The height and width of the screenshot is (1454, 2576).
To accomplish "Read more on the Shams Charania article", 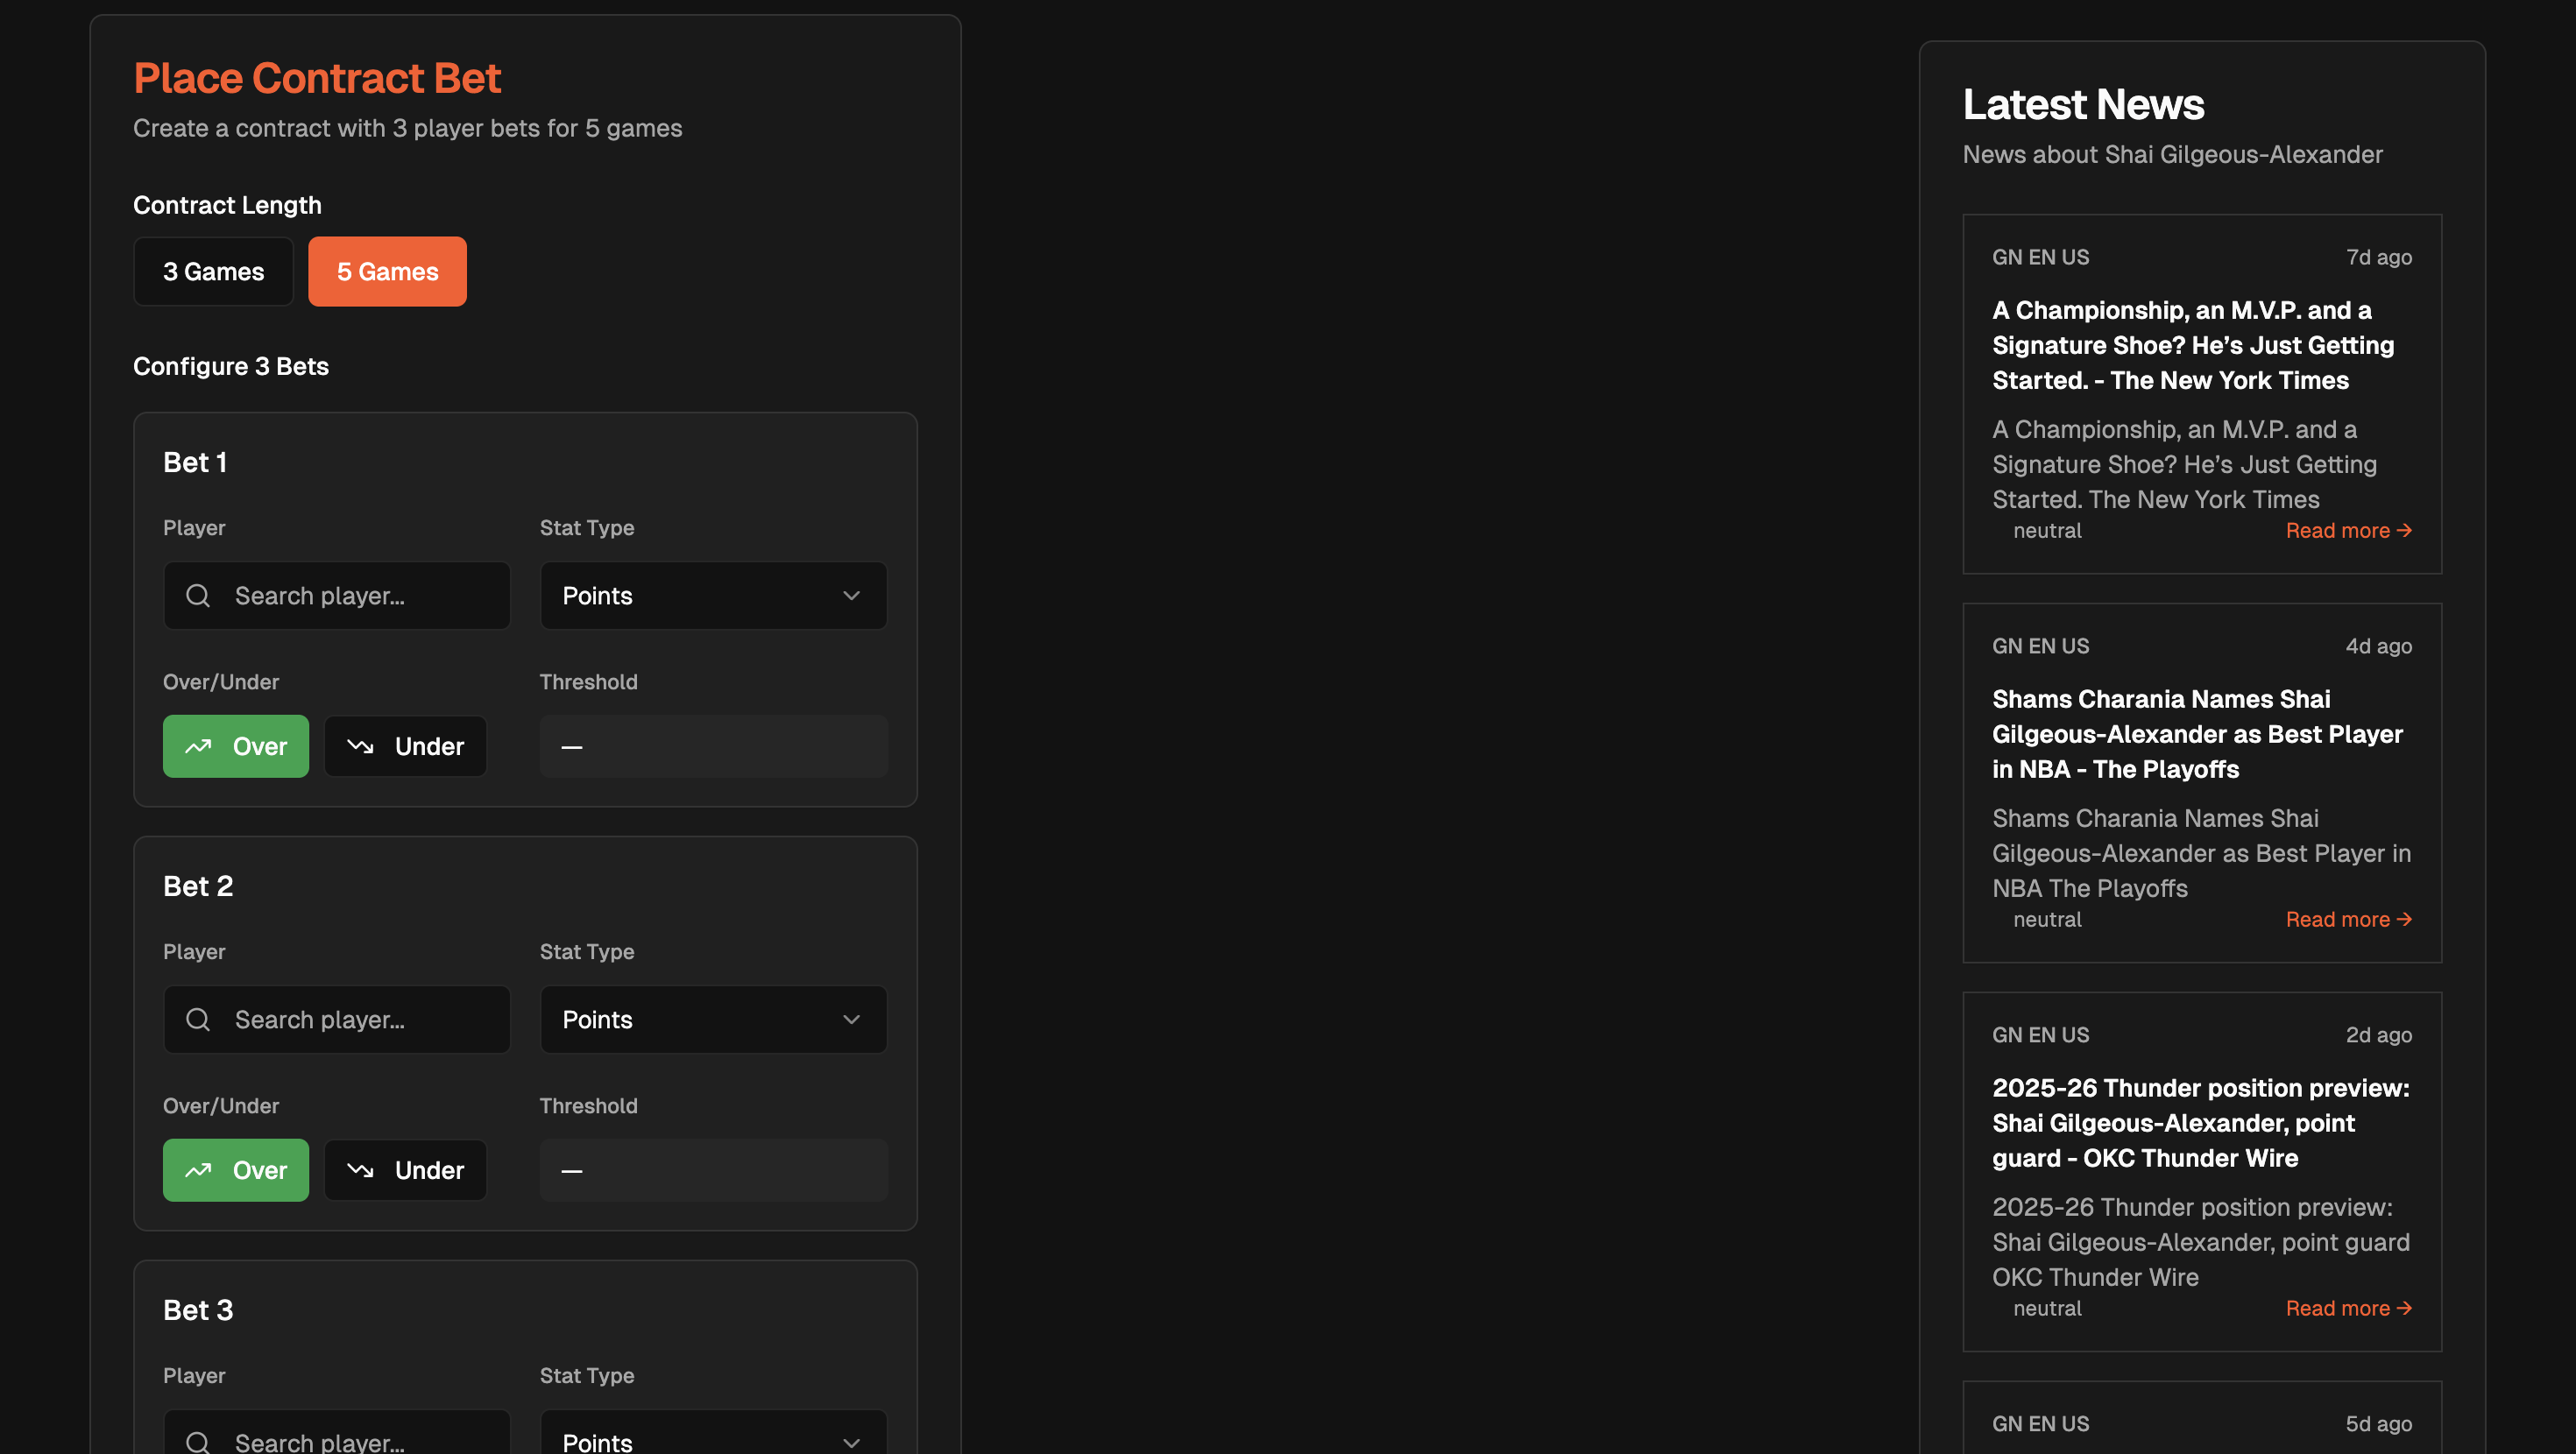I will 2347,919.
